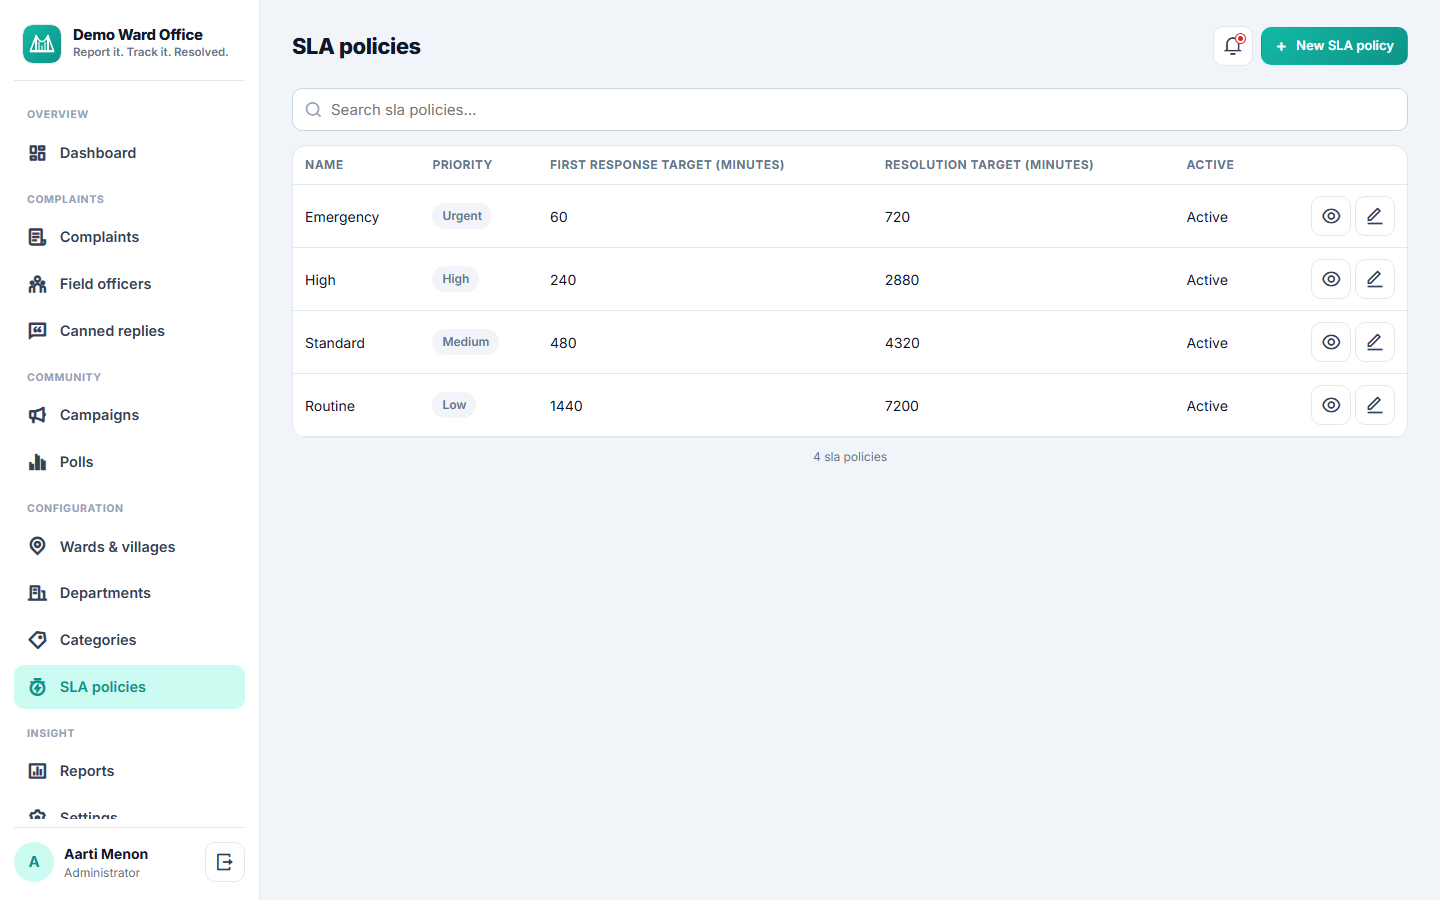Open Field officers section
The height and width of the screenshot is (900, 1440).
coord(129,284)
